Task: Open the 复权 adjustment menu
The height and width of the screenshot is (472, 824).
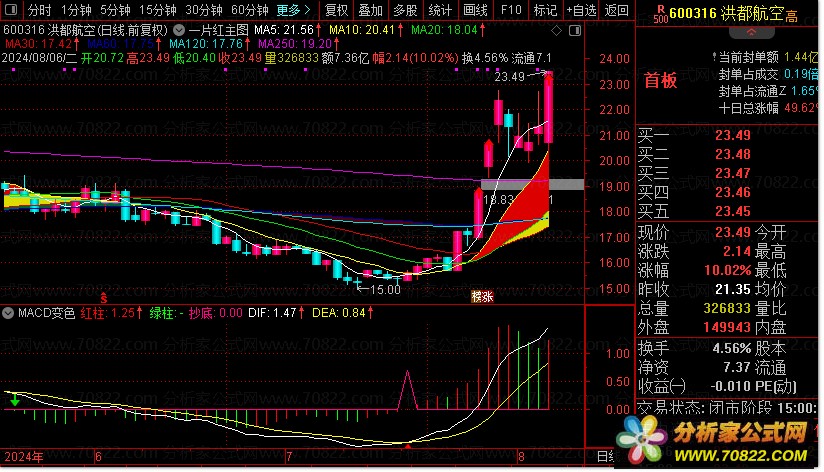Action: click(336, 10)
